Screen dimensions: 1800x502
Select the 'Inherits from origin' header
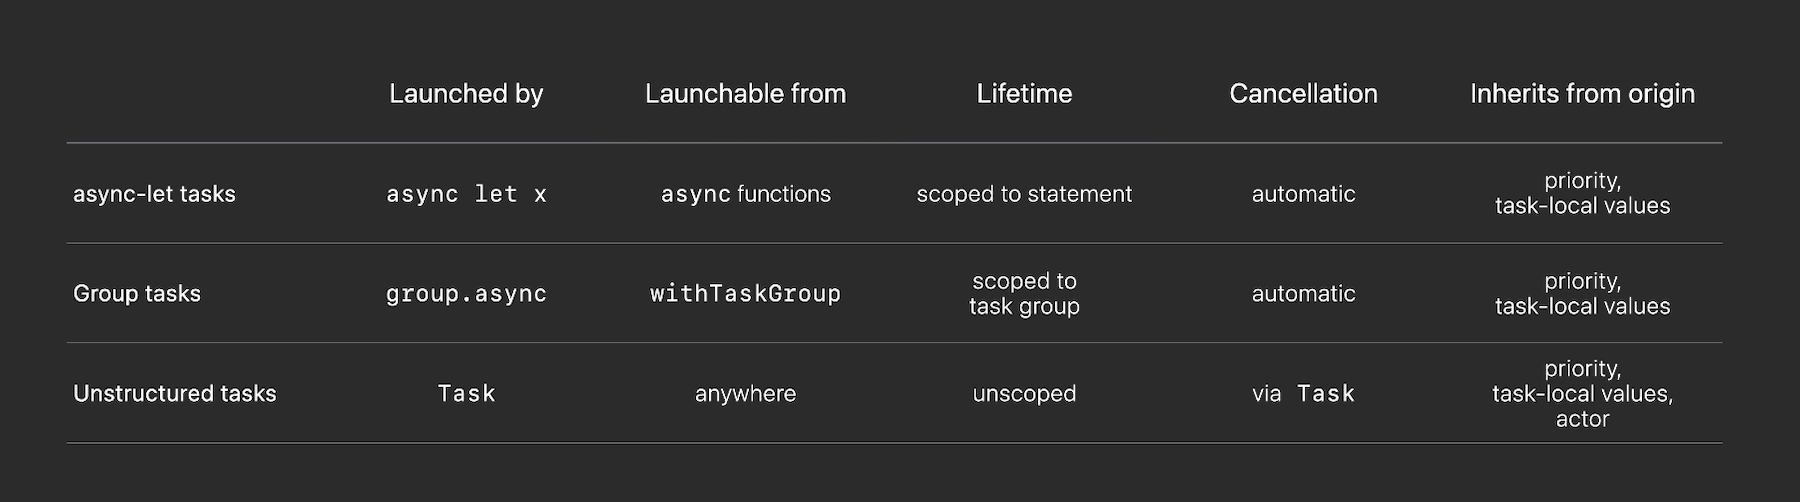(1582, 94)
